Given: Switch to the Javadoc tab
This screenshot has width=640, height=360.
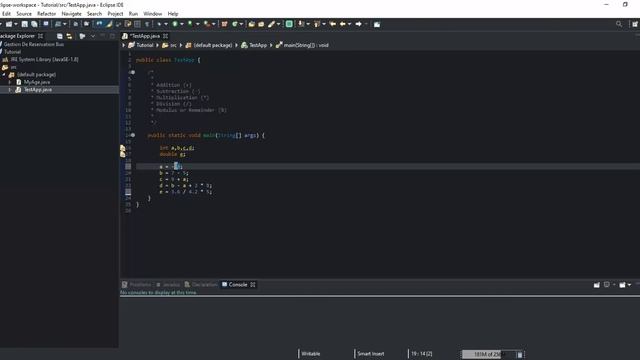Looking at the screenshot, I should pos(168,284).
